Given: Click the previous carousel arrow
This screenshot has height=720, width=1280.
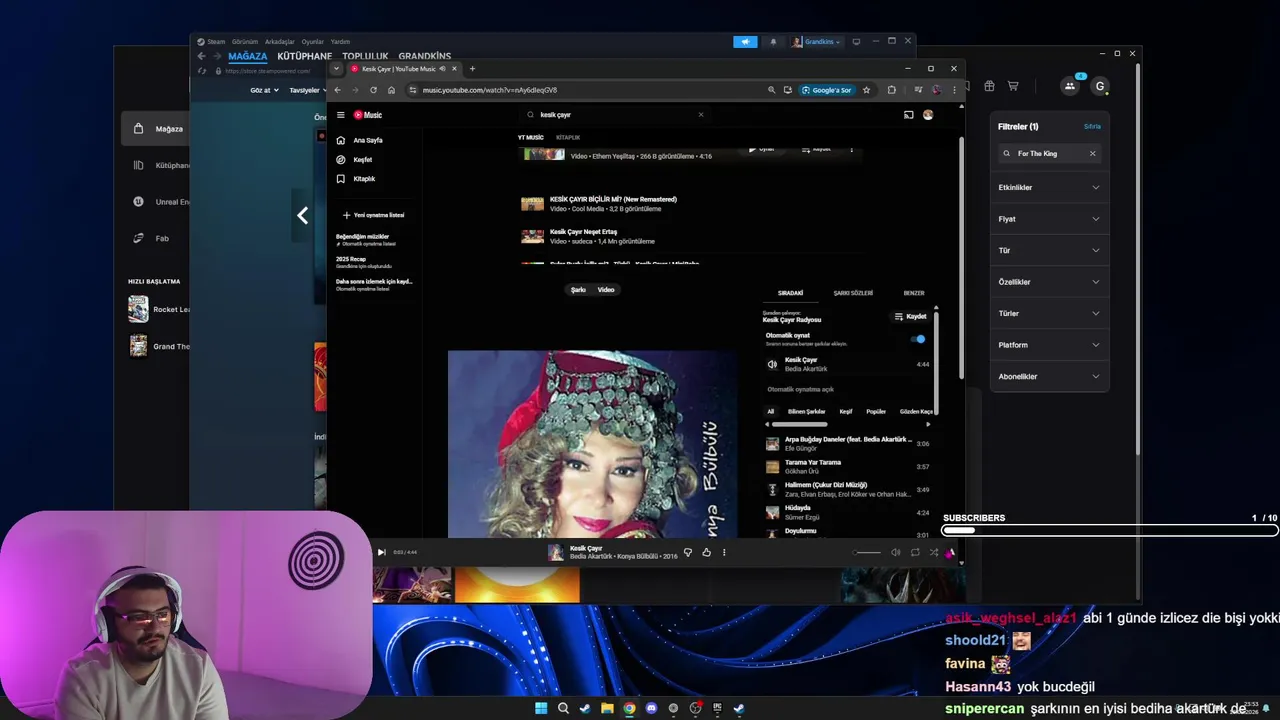Looking at the screenshot, I should point(302,215).
